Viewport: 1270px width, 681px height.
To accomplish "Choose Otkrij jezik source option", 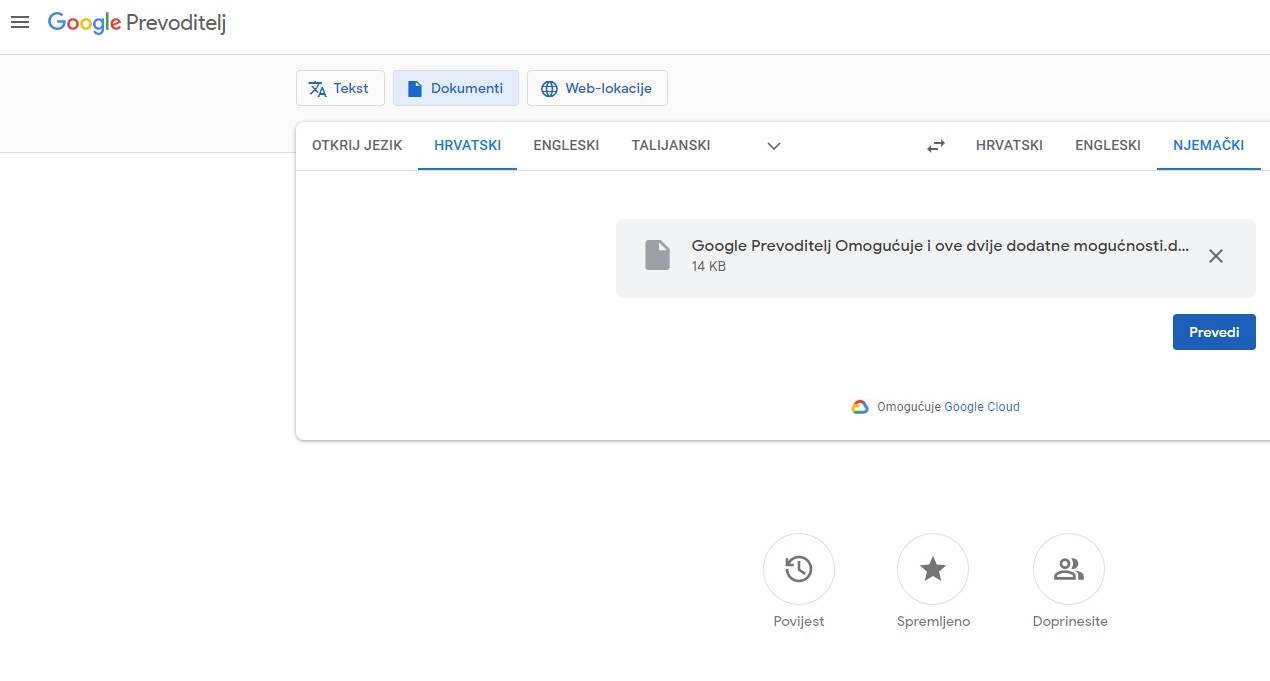I will tap(357, 145).
